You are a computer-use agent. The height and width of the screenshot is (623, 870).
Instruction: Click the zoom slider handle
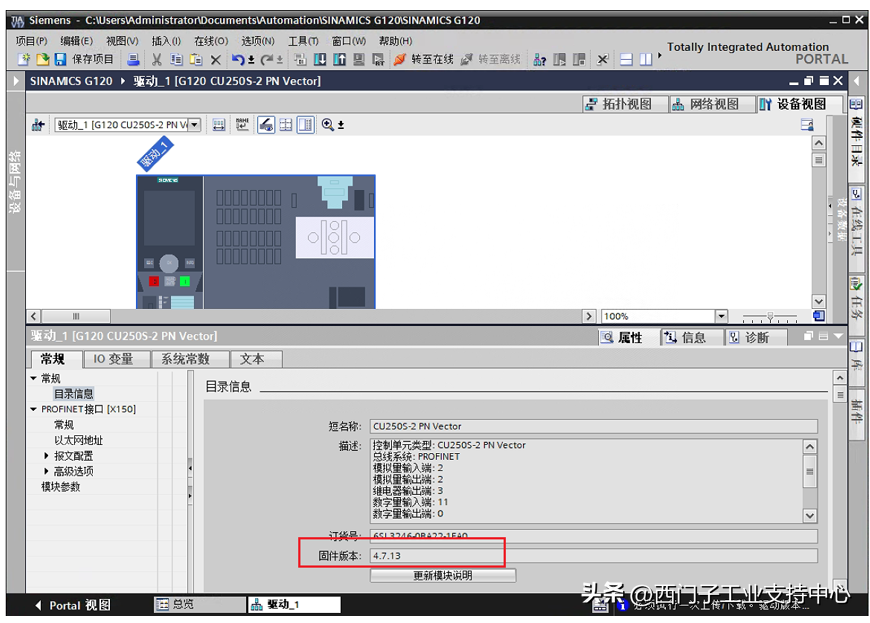tap(771, 317)
